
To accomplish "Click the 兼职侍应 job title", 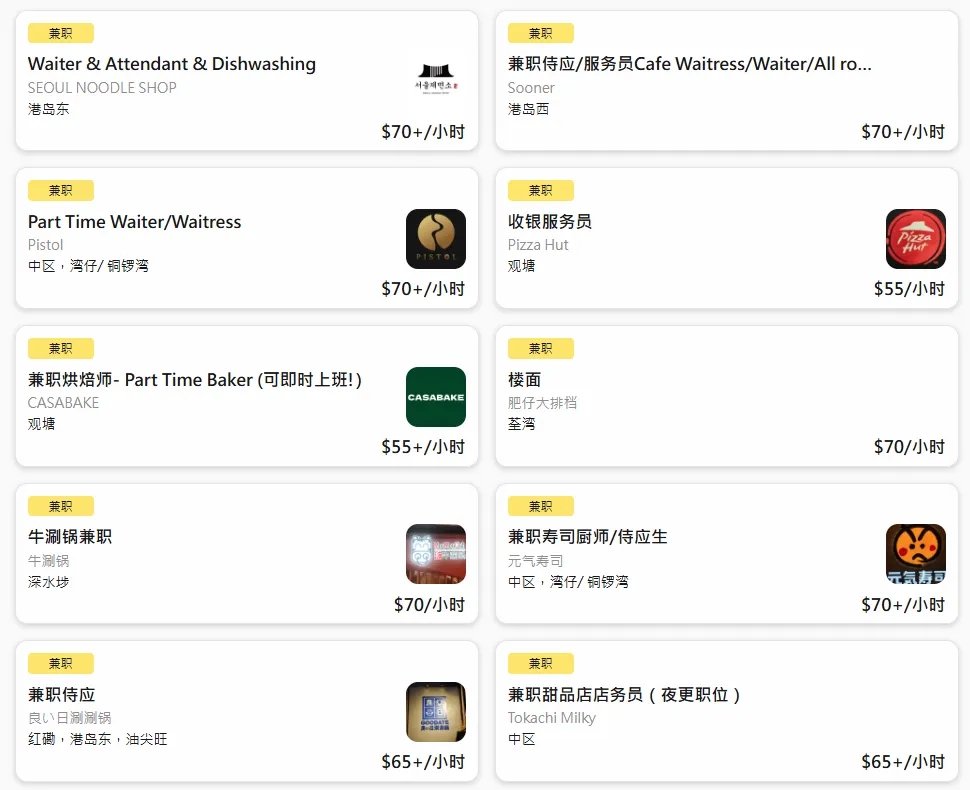I will click(x=62, y=695).
